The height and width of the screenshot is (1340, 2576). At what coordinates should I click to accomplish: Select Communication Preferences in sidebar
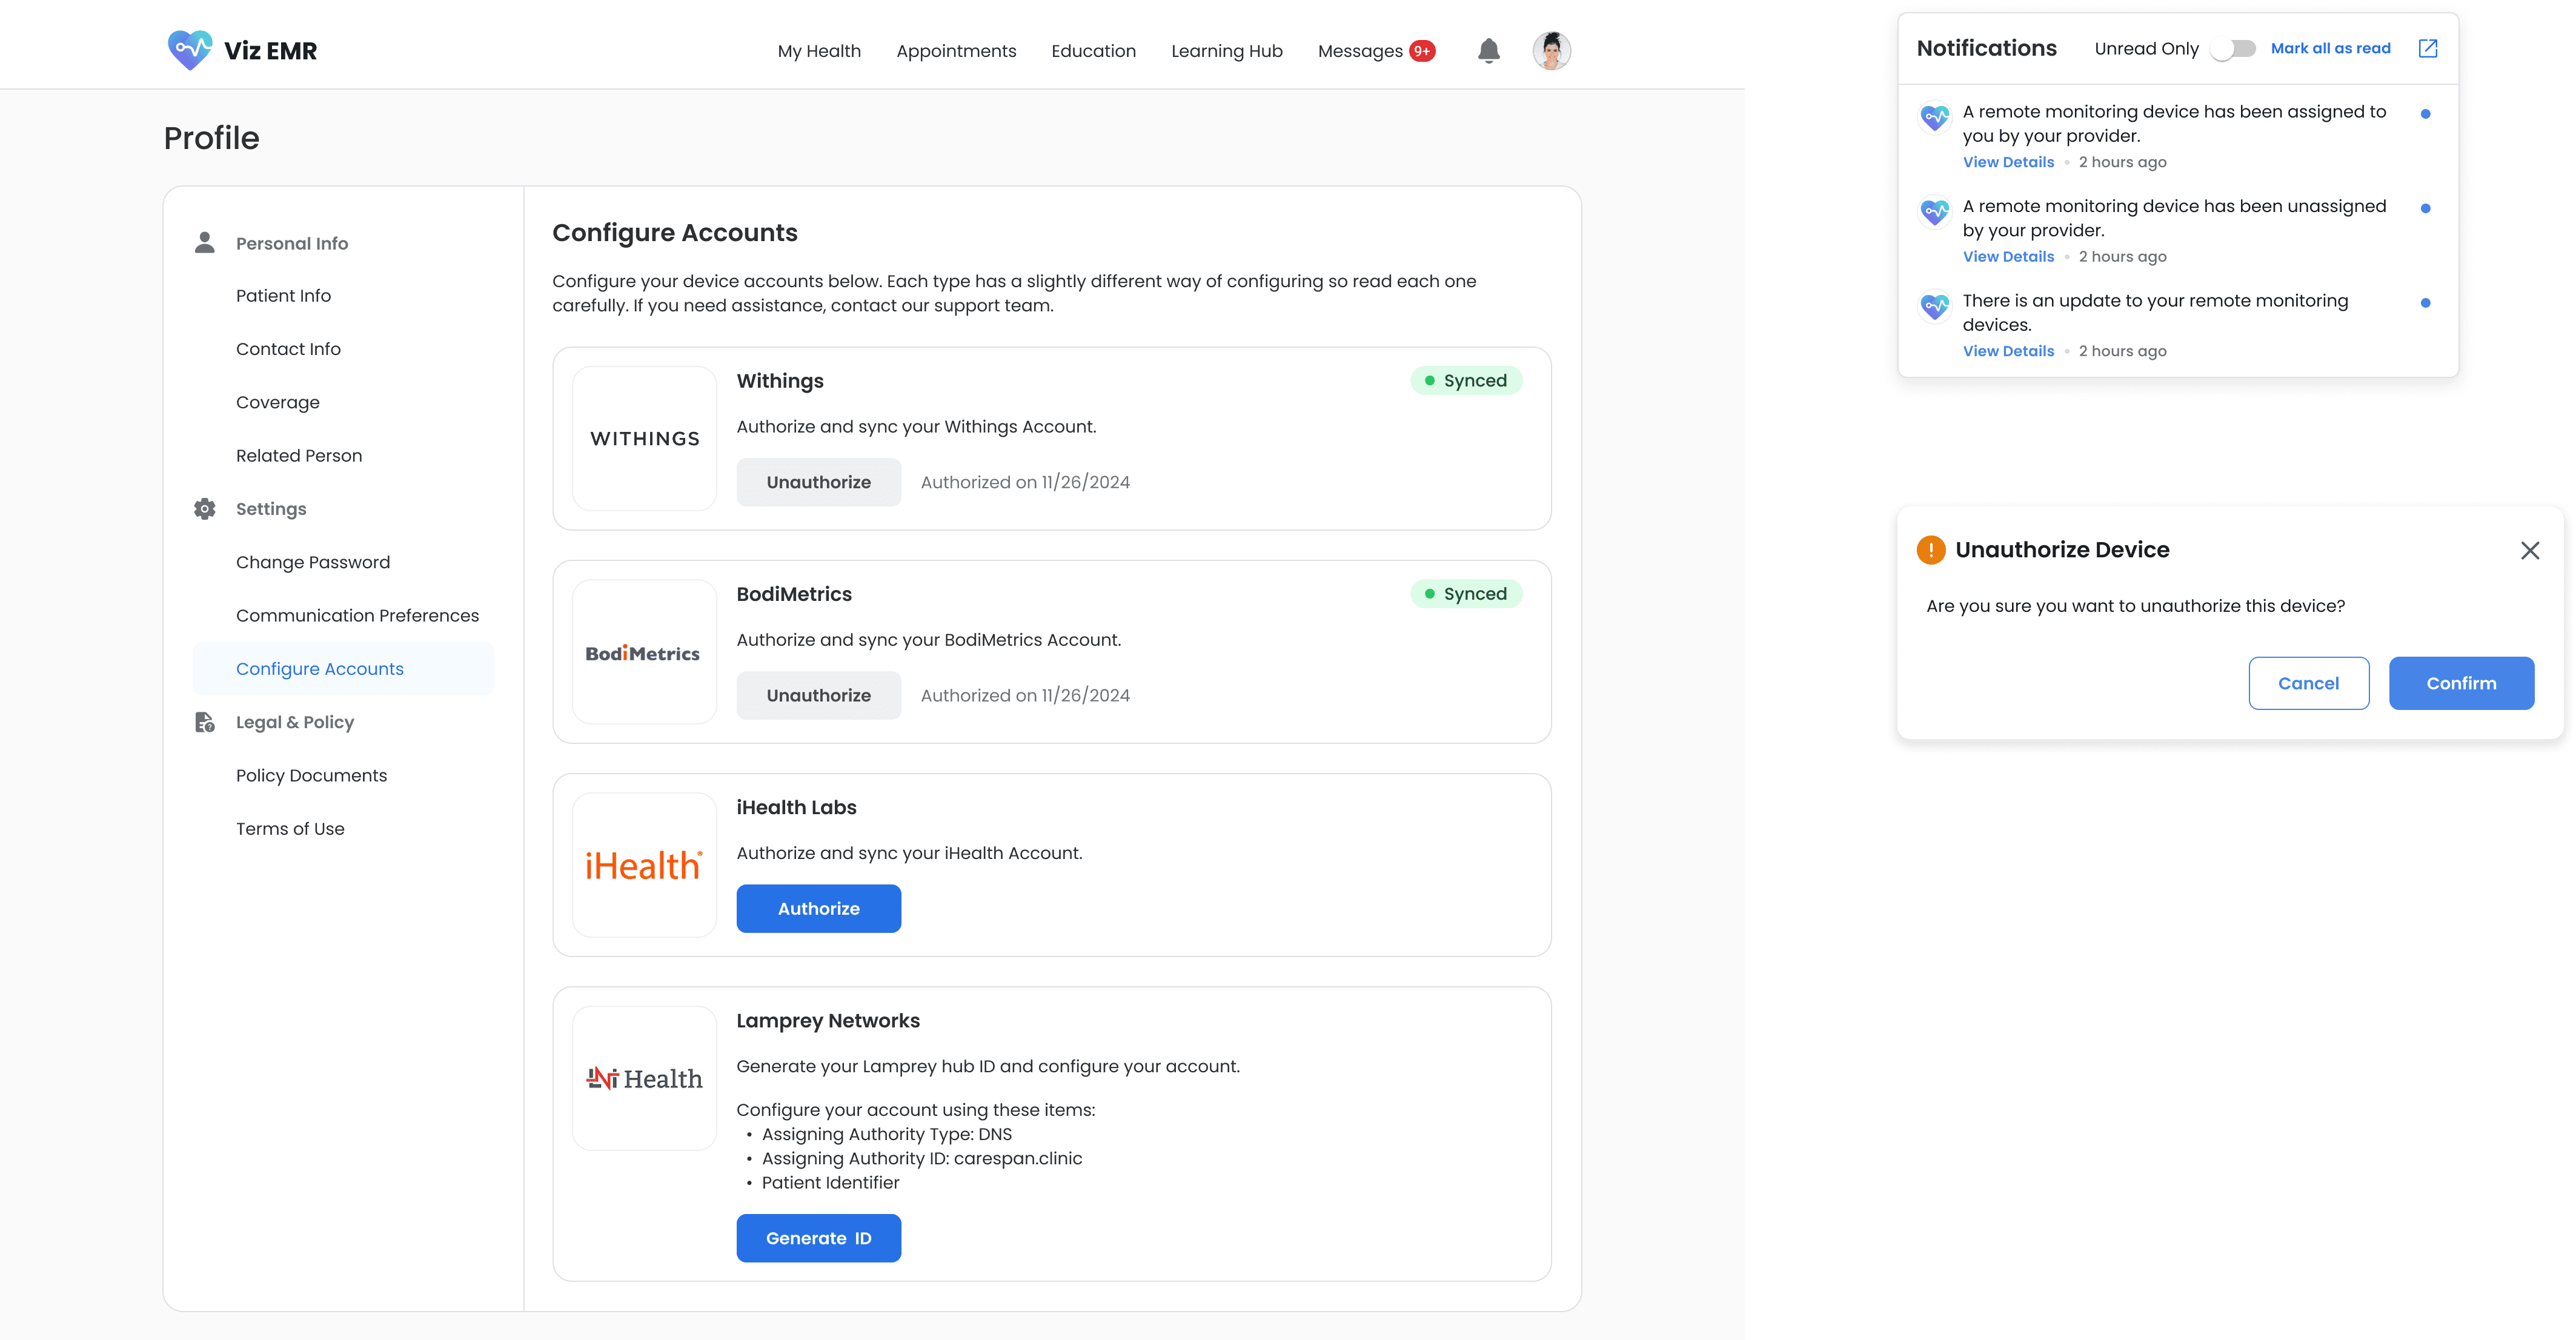tap(357, 615)
